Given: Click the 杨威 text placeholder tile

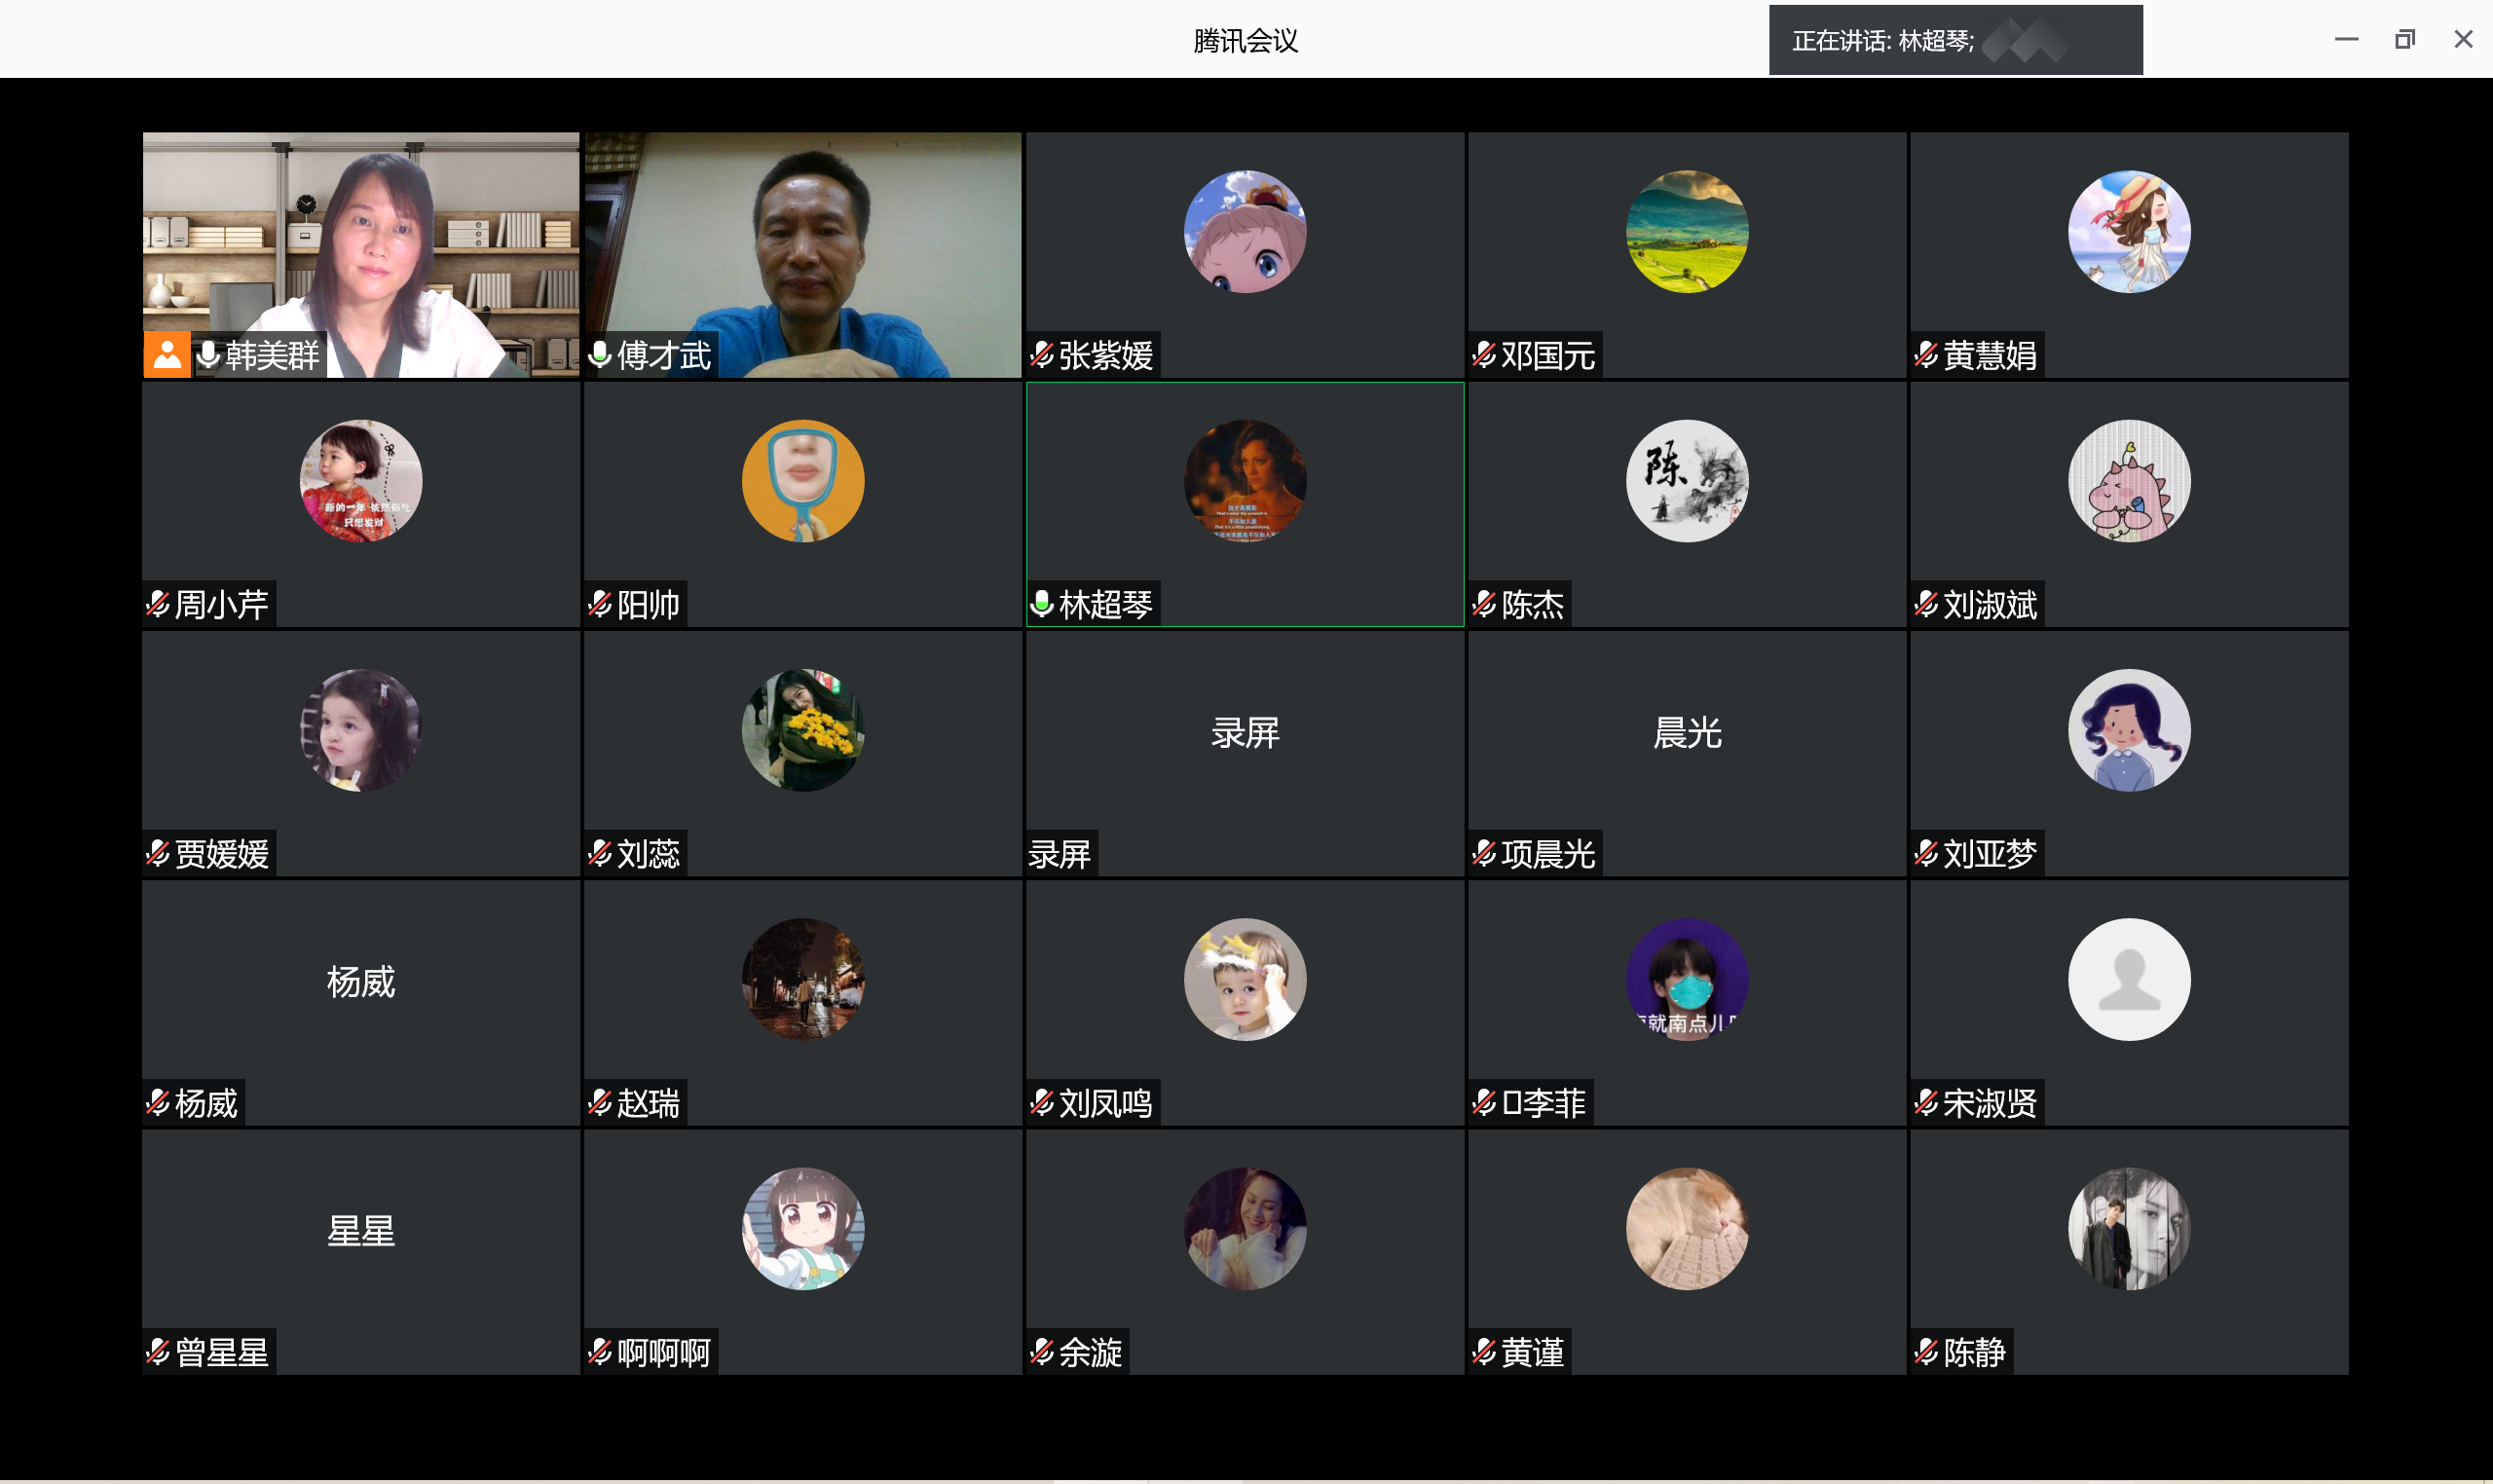Looking at the screenshot, I should tap(360, 982).
